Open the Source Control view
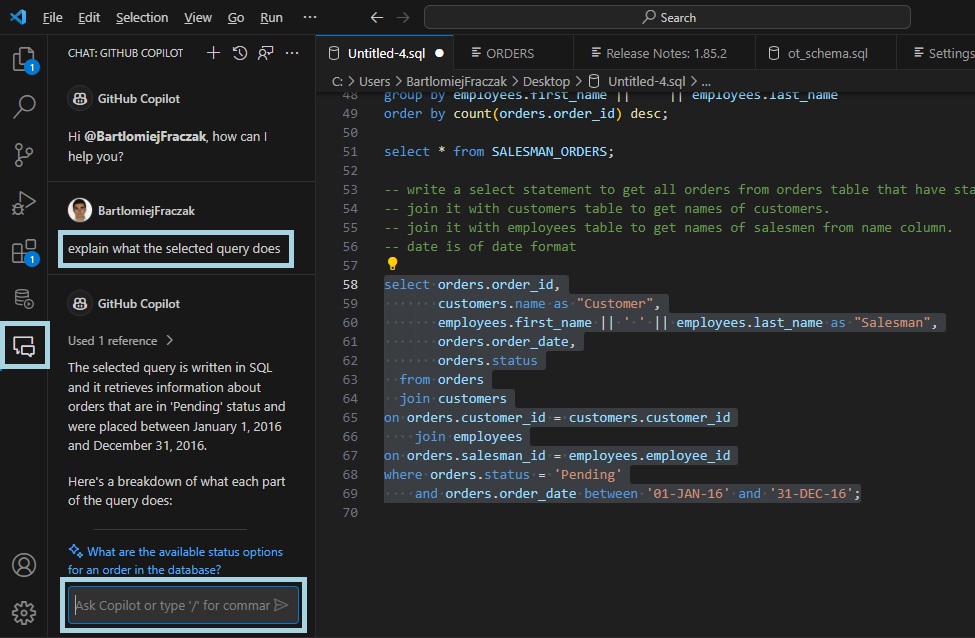 (24, 155)
